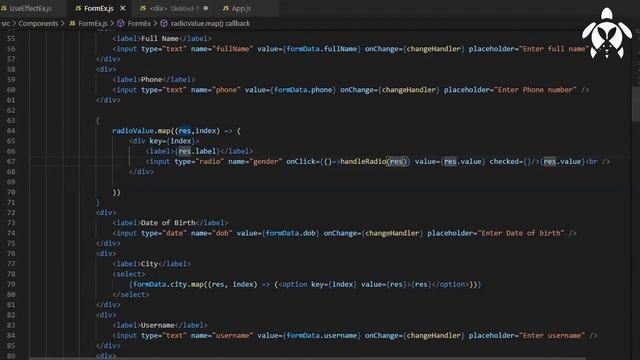Viewport: 640px width, 360px height.
Task: Click the JS icon on UseEffectEx.js tab
Action: 4,8
